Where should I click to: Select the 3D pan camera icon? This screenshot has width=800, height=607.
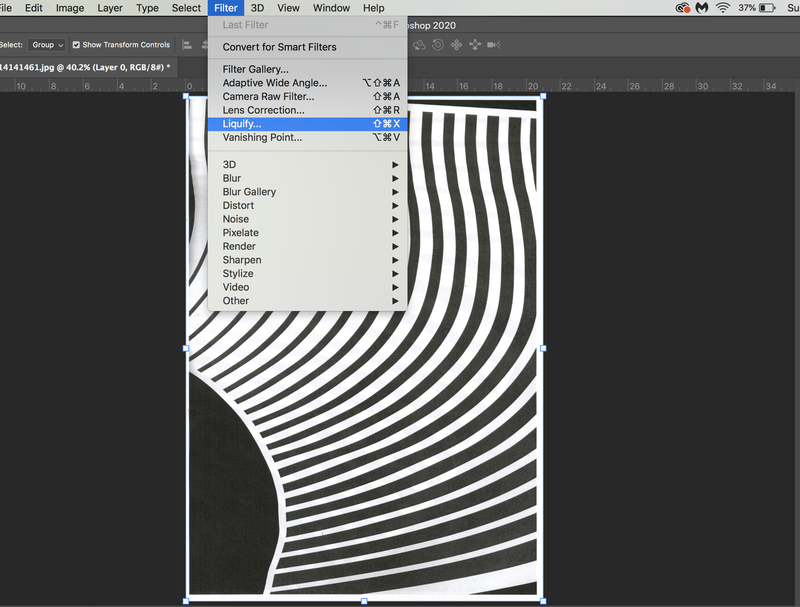click(x=456, y=45)
